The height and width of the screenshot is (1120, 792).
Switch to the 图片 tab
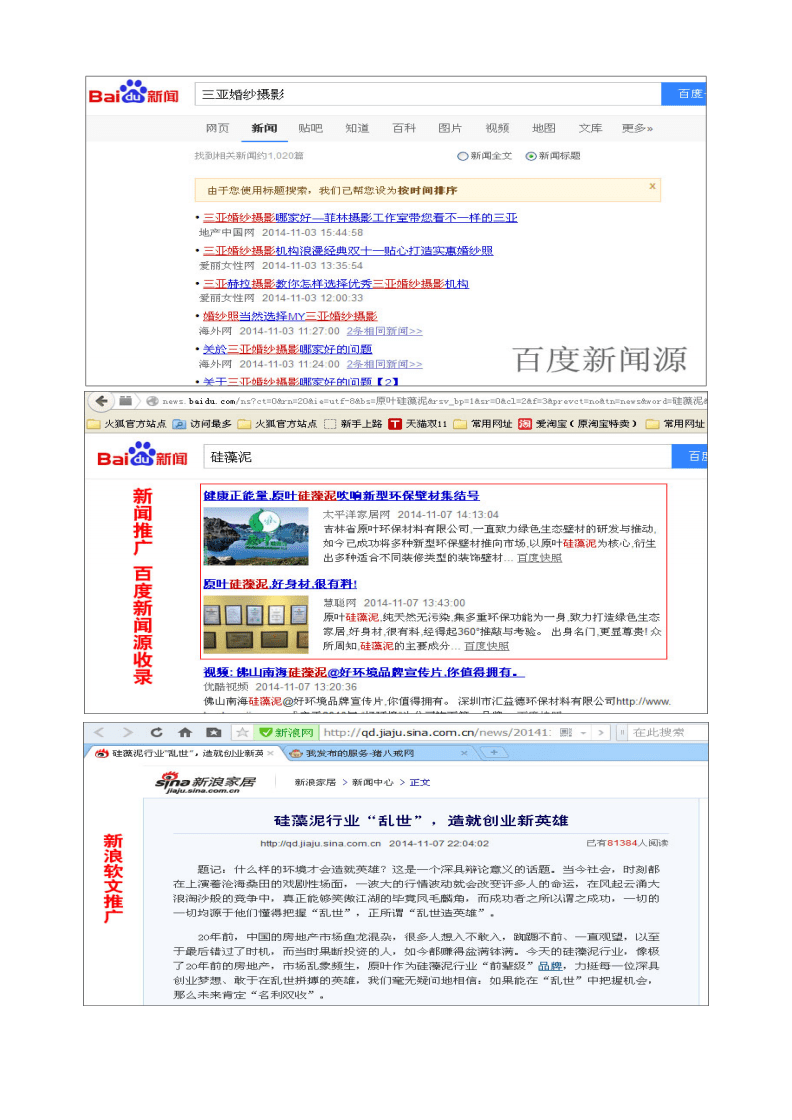[450, 129]
